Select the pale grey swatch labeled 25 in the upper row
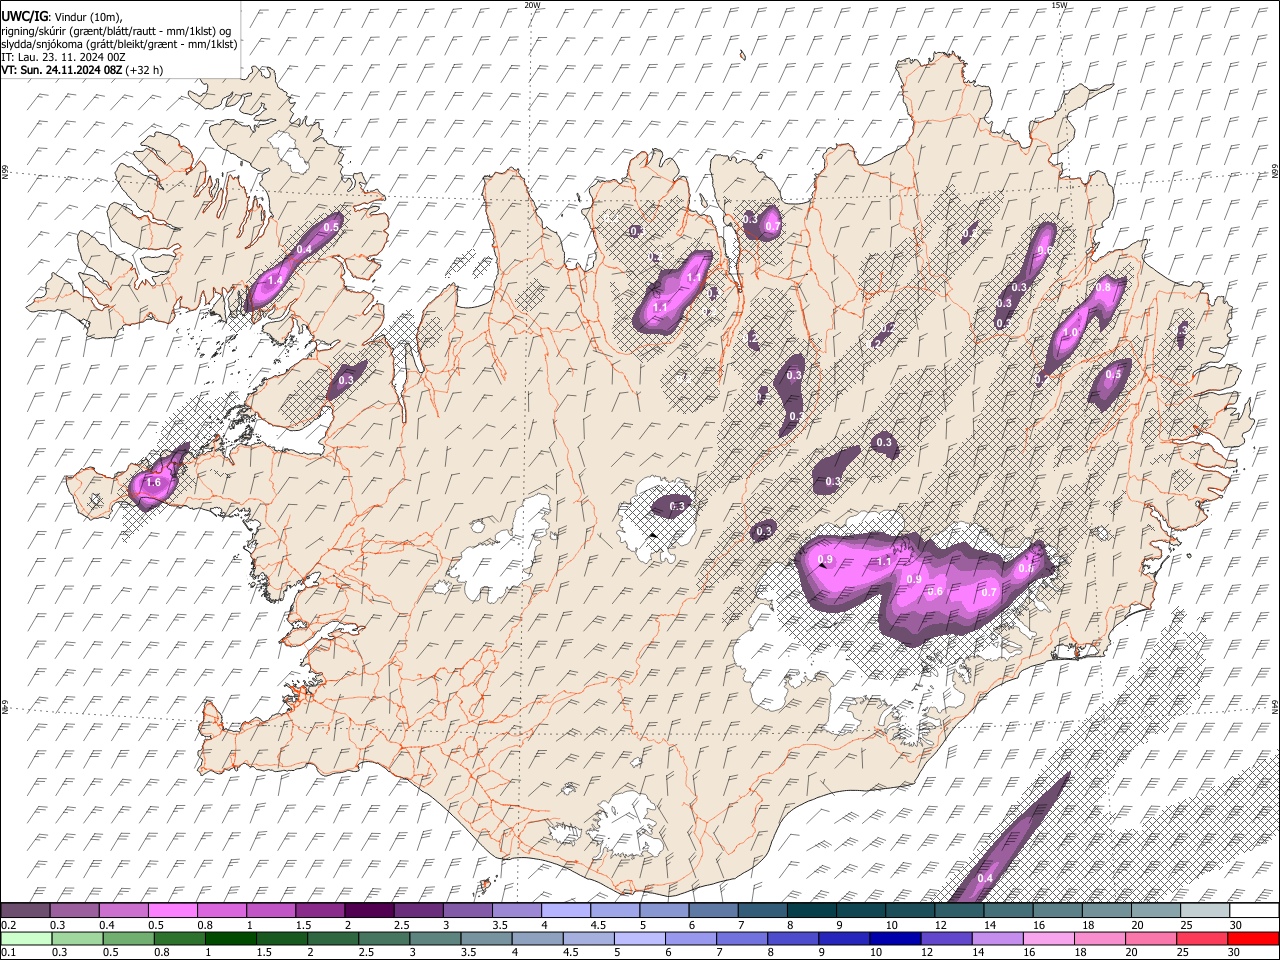Screen dimensions: 1280x960 pyautogui.click(x=1205, y=911)
